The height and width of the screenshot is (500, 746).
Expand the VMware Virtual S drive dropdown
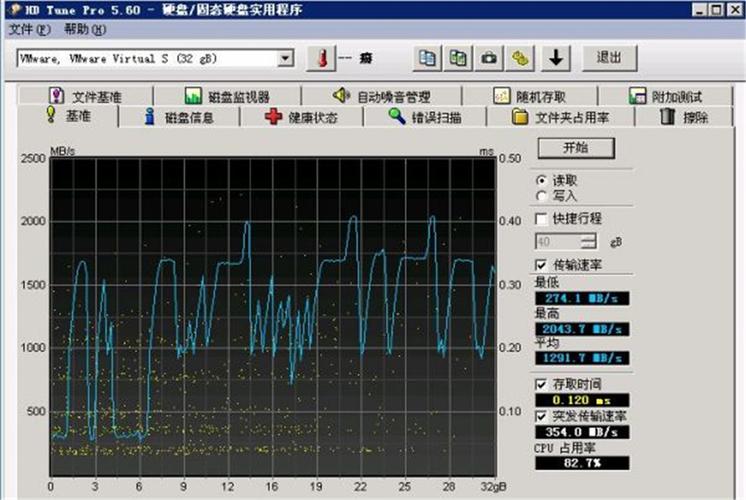pyautogui.click(x=285, y=59)
